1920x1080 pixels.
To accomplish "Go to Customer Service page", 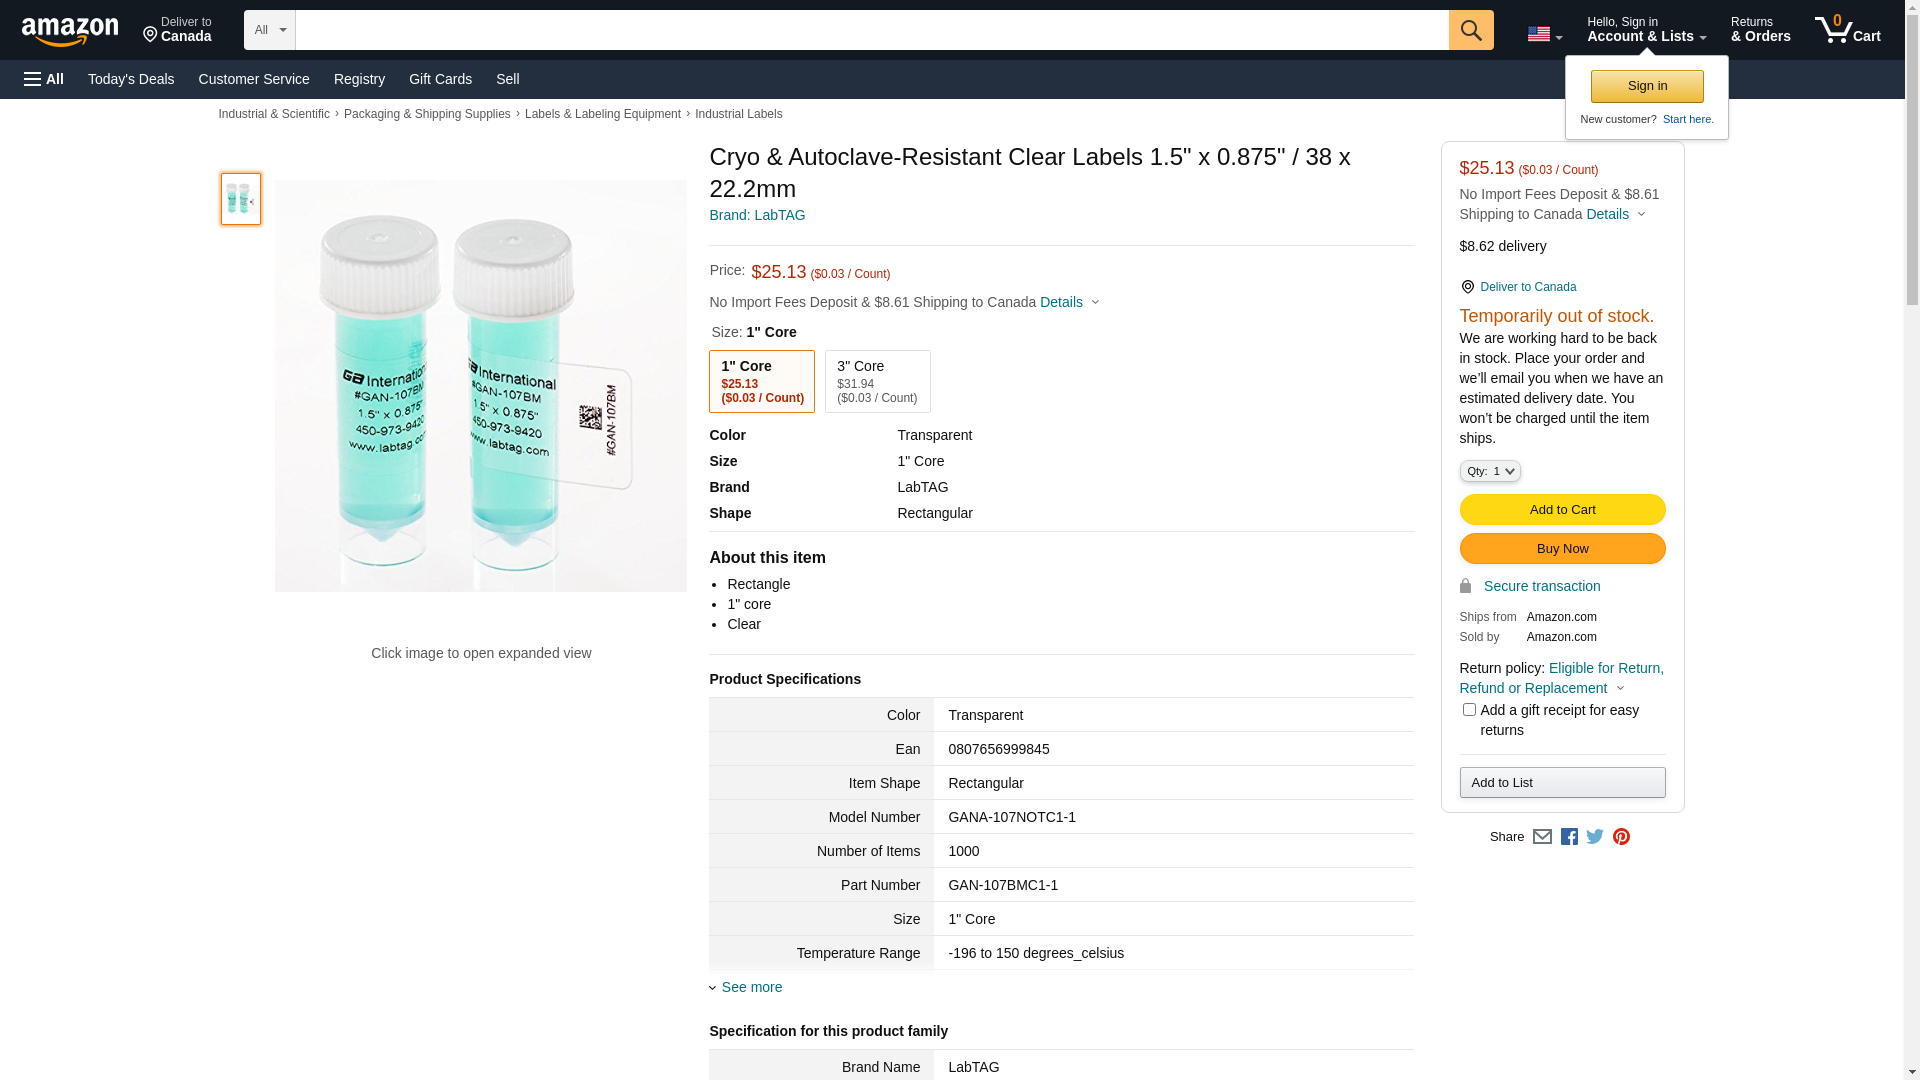I will (254, 79).
